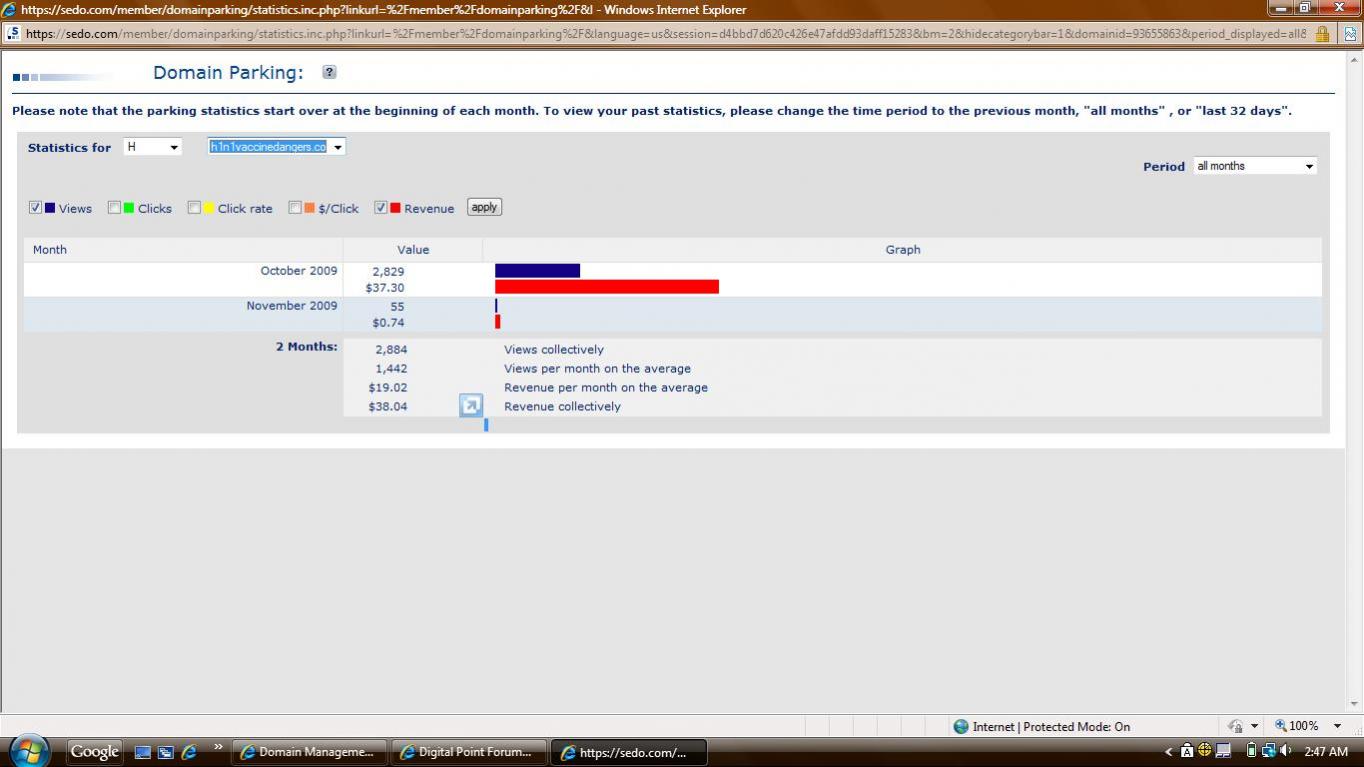
Task: Click the green Clicks color swatch
Action: [x=129, y=208]
